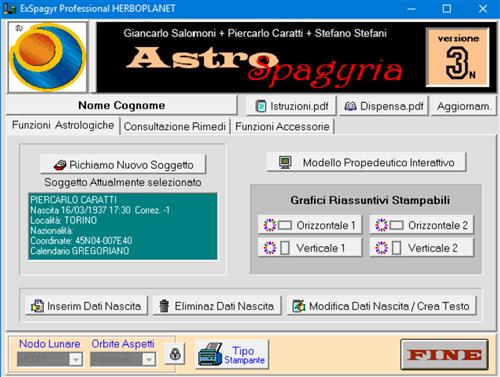Click the teal selected subject info box
The image size is (500, 377).
click(x=123, y=226)
